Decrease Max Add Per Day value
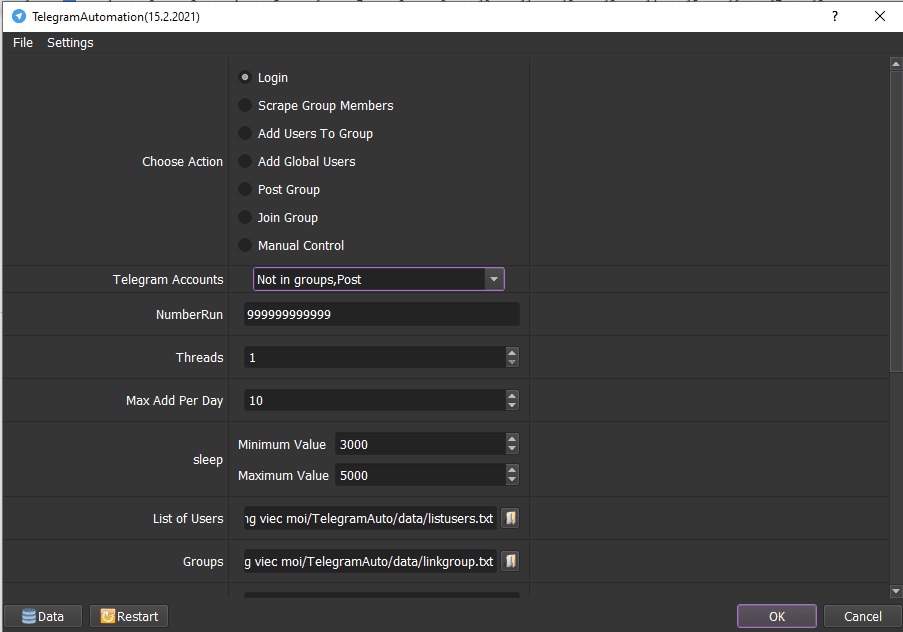Viewport: 903px width, 632px height. 511,406
